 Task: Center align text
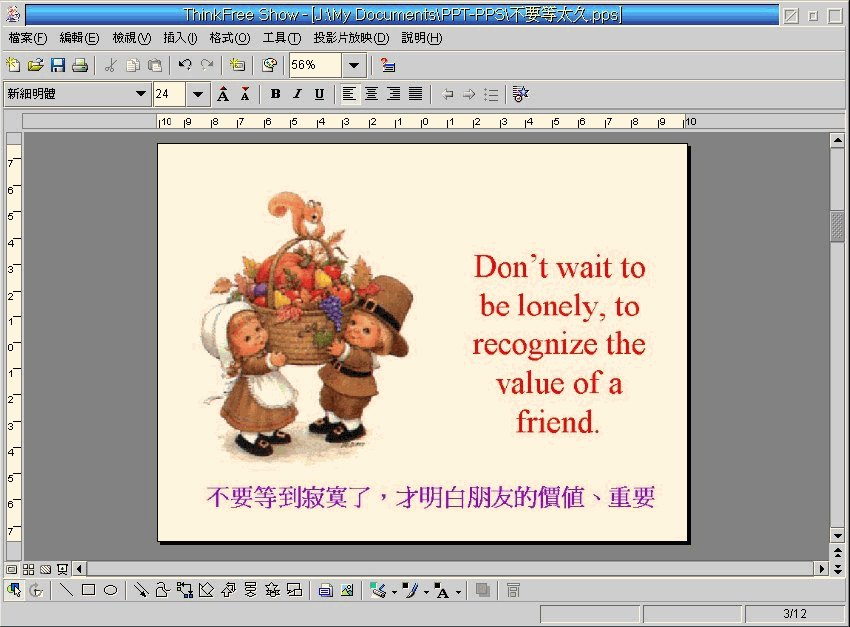pyautogui.click(x=371, y=94)
